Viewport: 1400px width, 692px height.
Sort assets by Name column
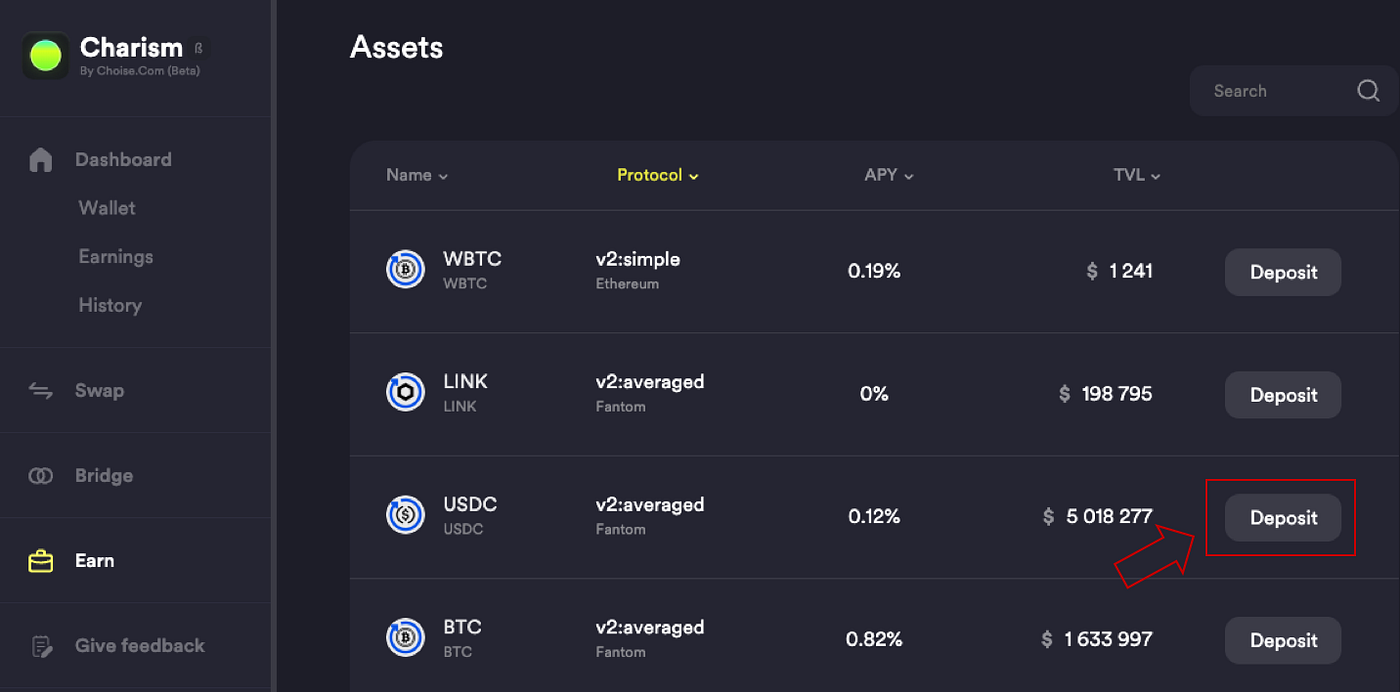pyautogui.click(x=417, y=175)
